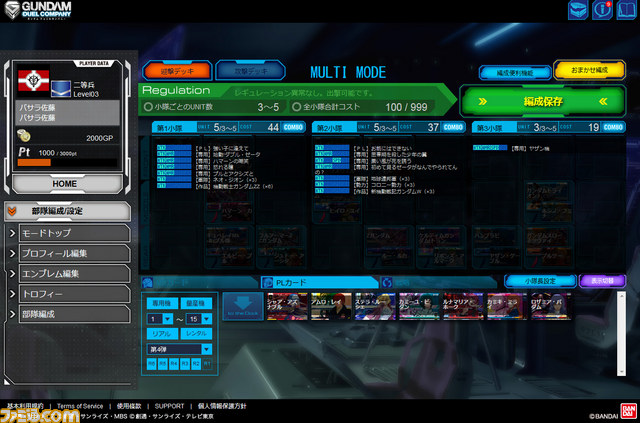The height and width of the screenshot is (423, 640).
Task: Toggle the 専用機 filter
Action: 162,303
